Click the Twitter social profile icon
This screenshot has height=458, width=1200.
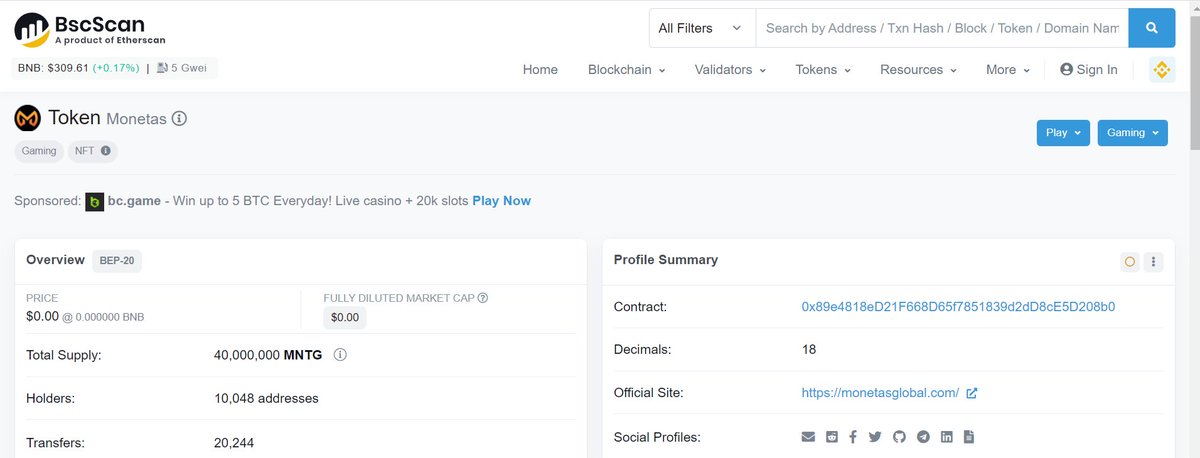(875, 437)
